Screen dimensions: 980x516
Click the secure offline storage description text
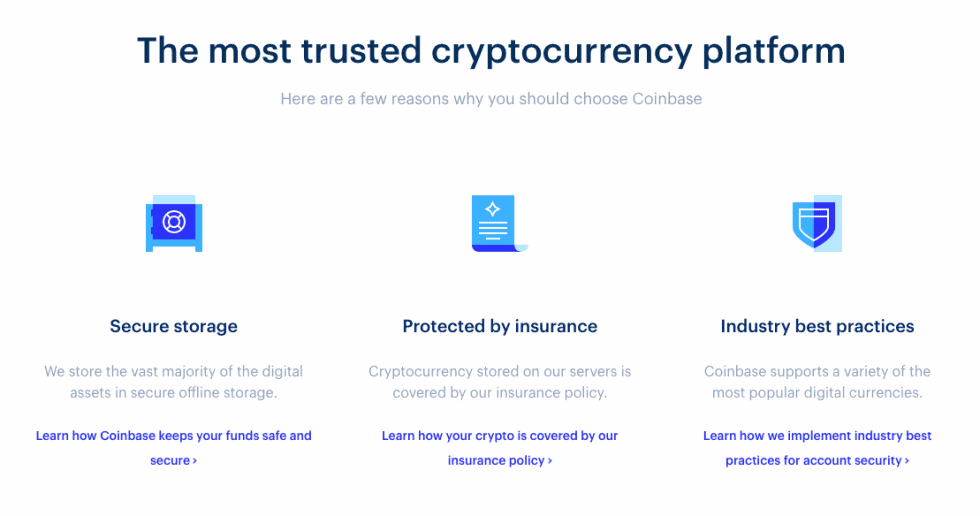[173, 382]
